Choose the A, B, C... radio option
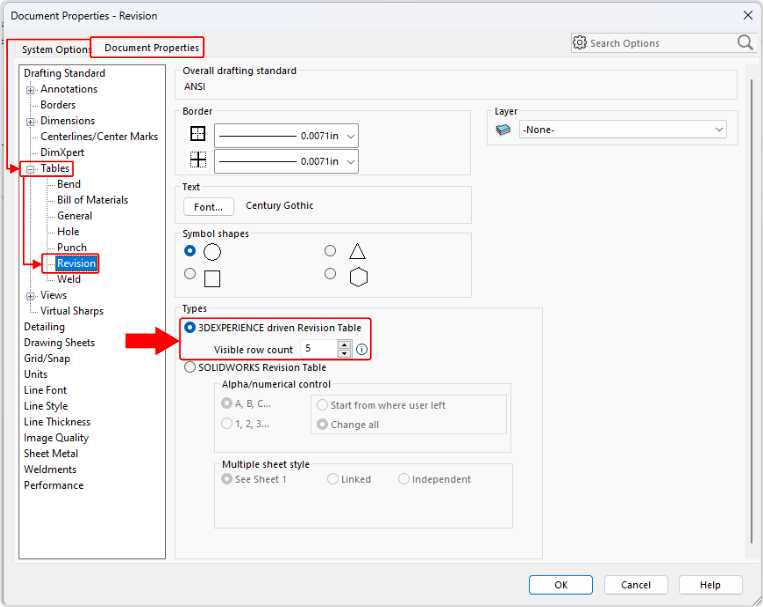The width and height of the screenshot is (763, 607). (226, 403)
